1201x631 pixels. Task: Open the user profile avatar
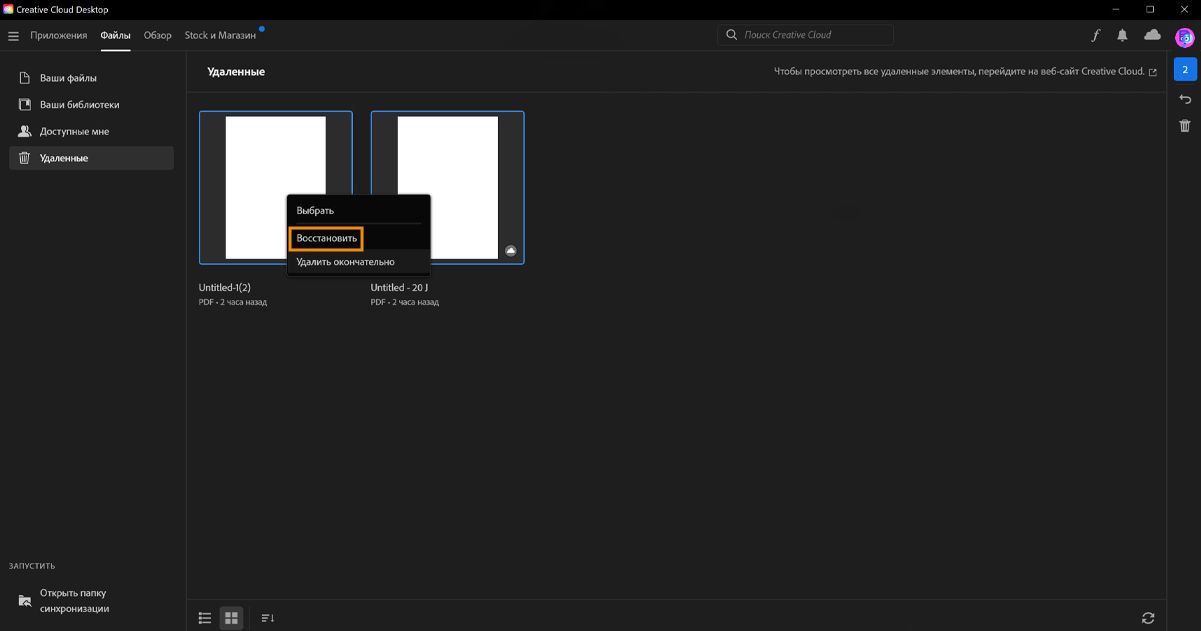[x=1184, y=36]
